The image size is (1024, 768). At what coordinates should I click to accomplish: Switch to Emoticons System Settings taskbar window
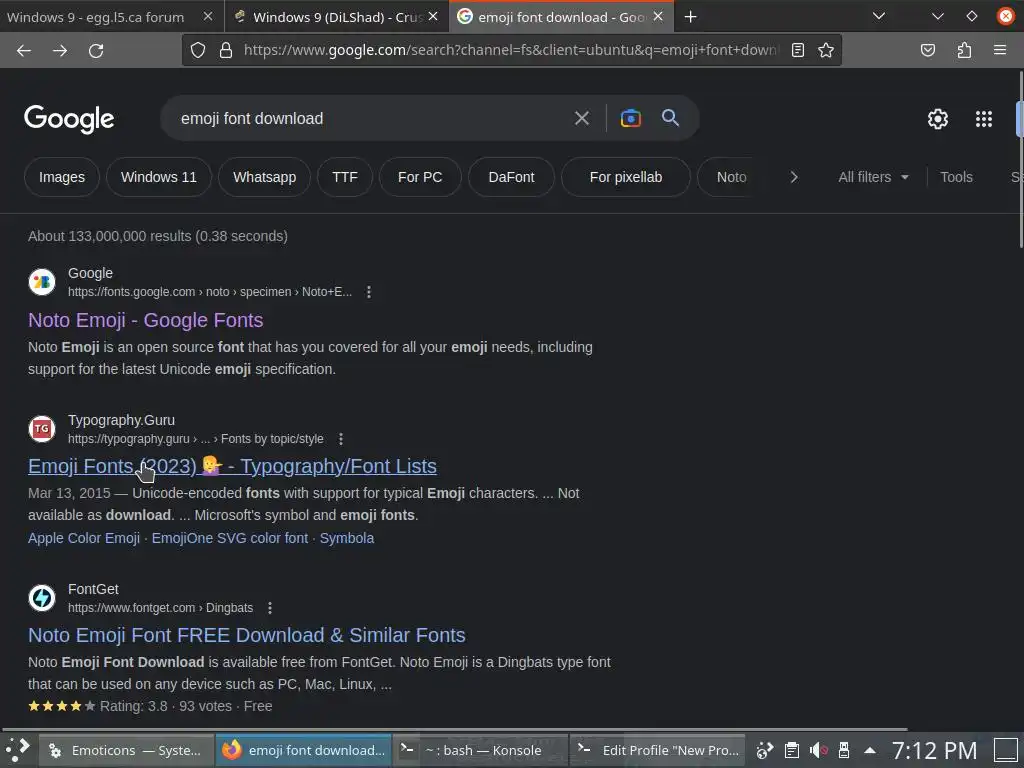(x=127, y=750)
